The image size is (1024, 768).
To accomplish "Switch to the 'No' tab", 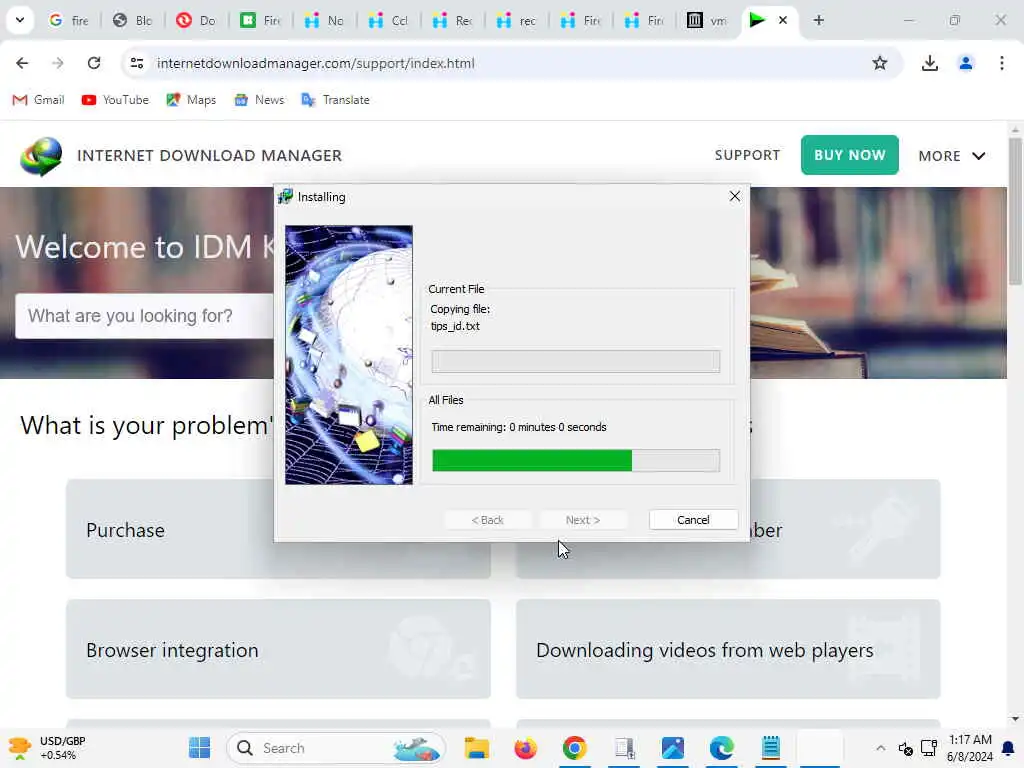I will (325, 20).
